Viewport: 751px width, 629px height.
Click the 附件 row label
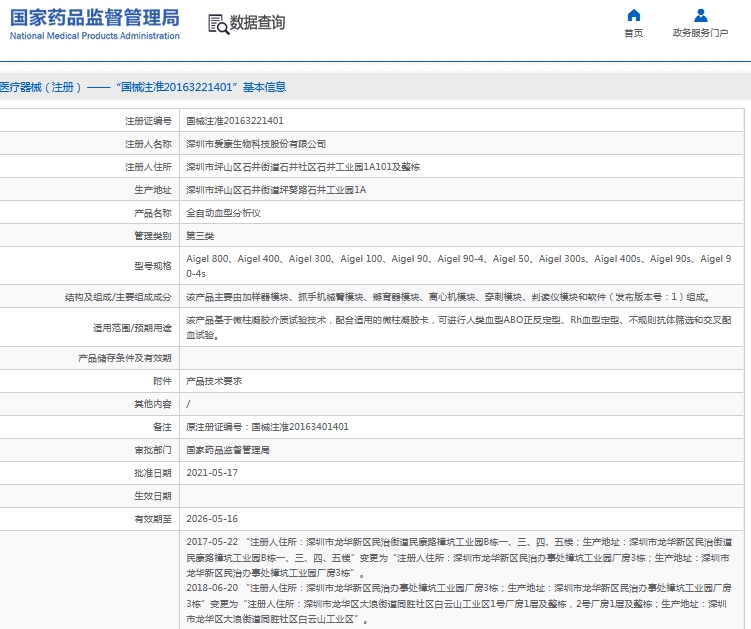point(162,381)
